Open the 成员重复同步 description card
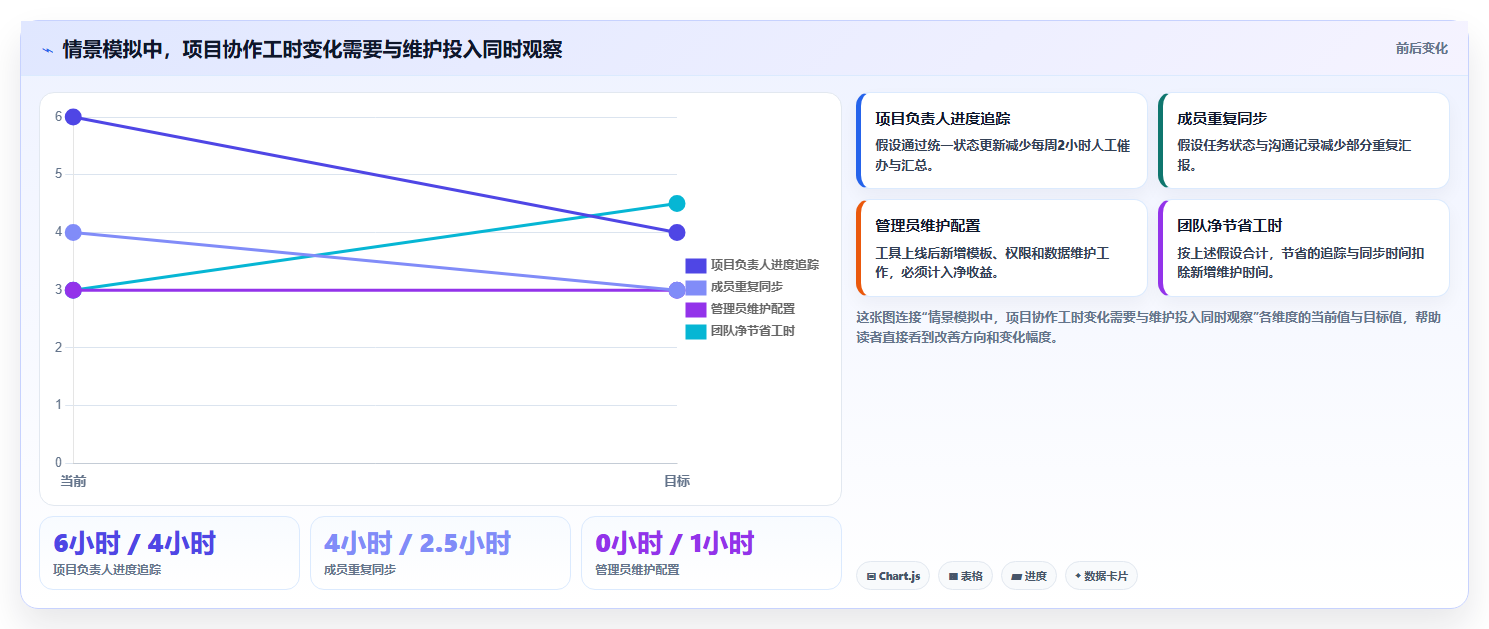The height and width of the screenshot is (629, 1489). [x=1304, y=141]
